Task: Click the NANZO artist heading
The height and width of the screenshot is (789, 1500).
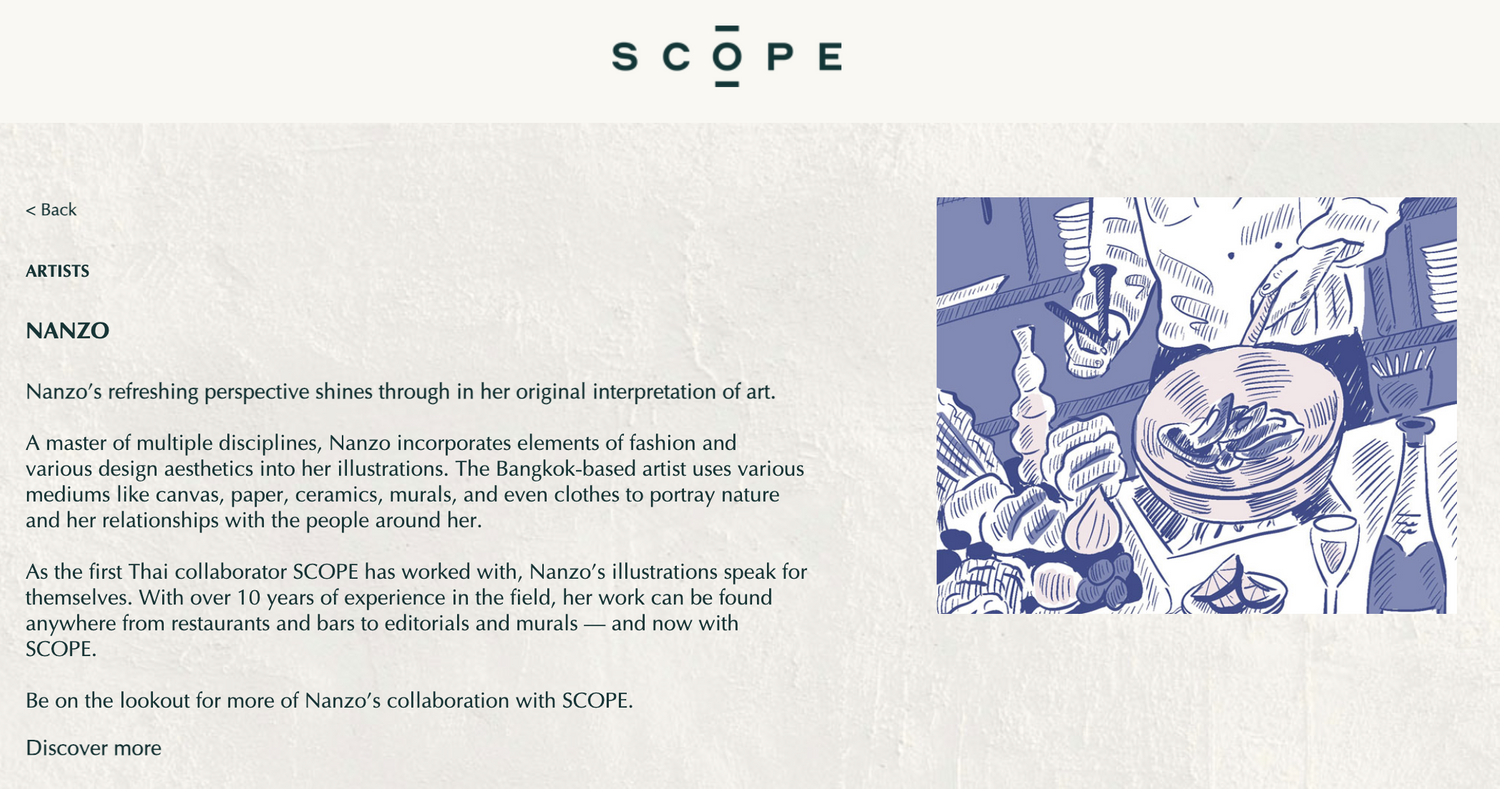Action: click(67, 331)
